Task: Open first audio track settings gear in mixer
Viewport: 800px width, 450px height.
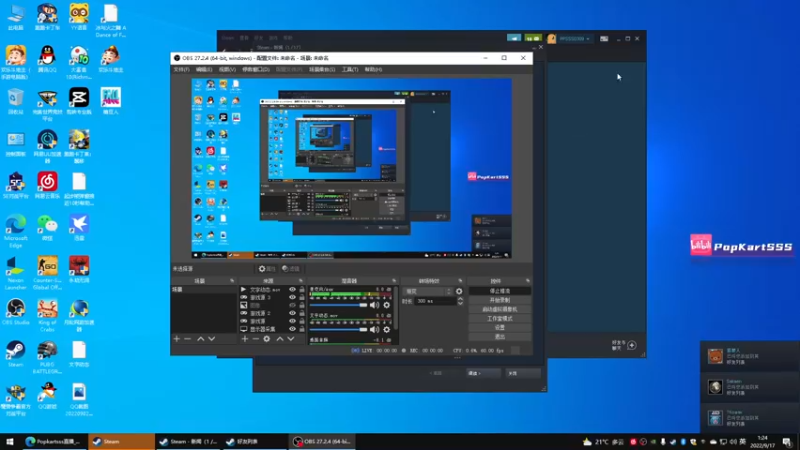Action: click(386, 305)
